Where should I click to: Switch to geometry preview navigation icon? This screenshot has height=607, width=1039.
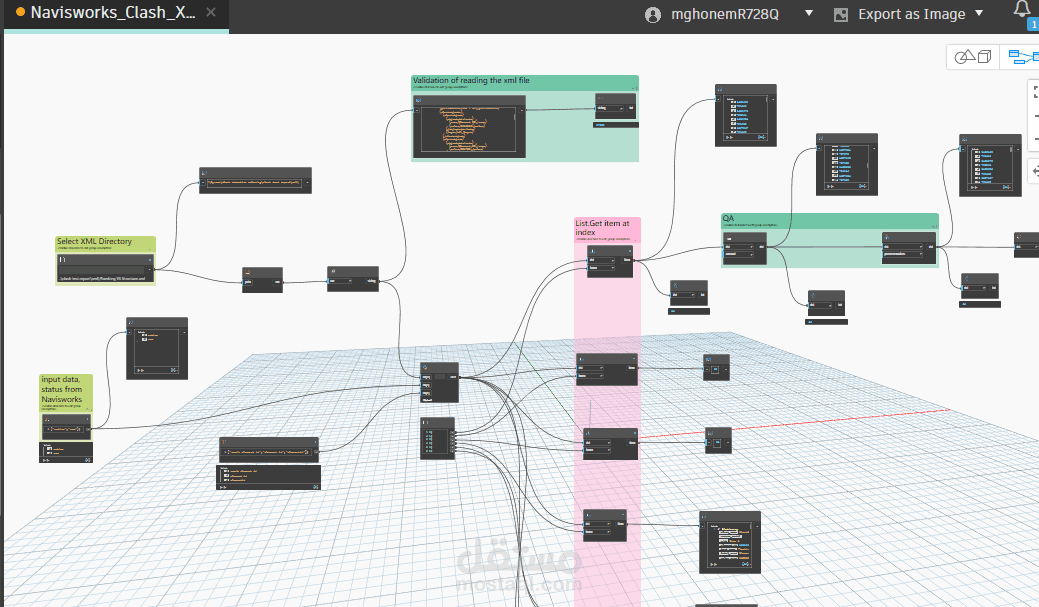973,57
